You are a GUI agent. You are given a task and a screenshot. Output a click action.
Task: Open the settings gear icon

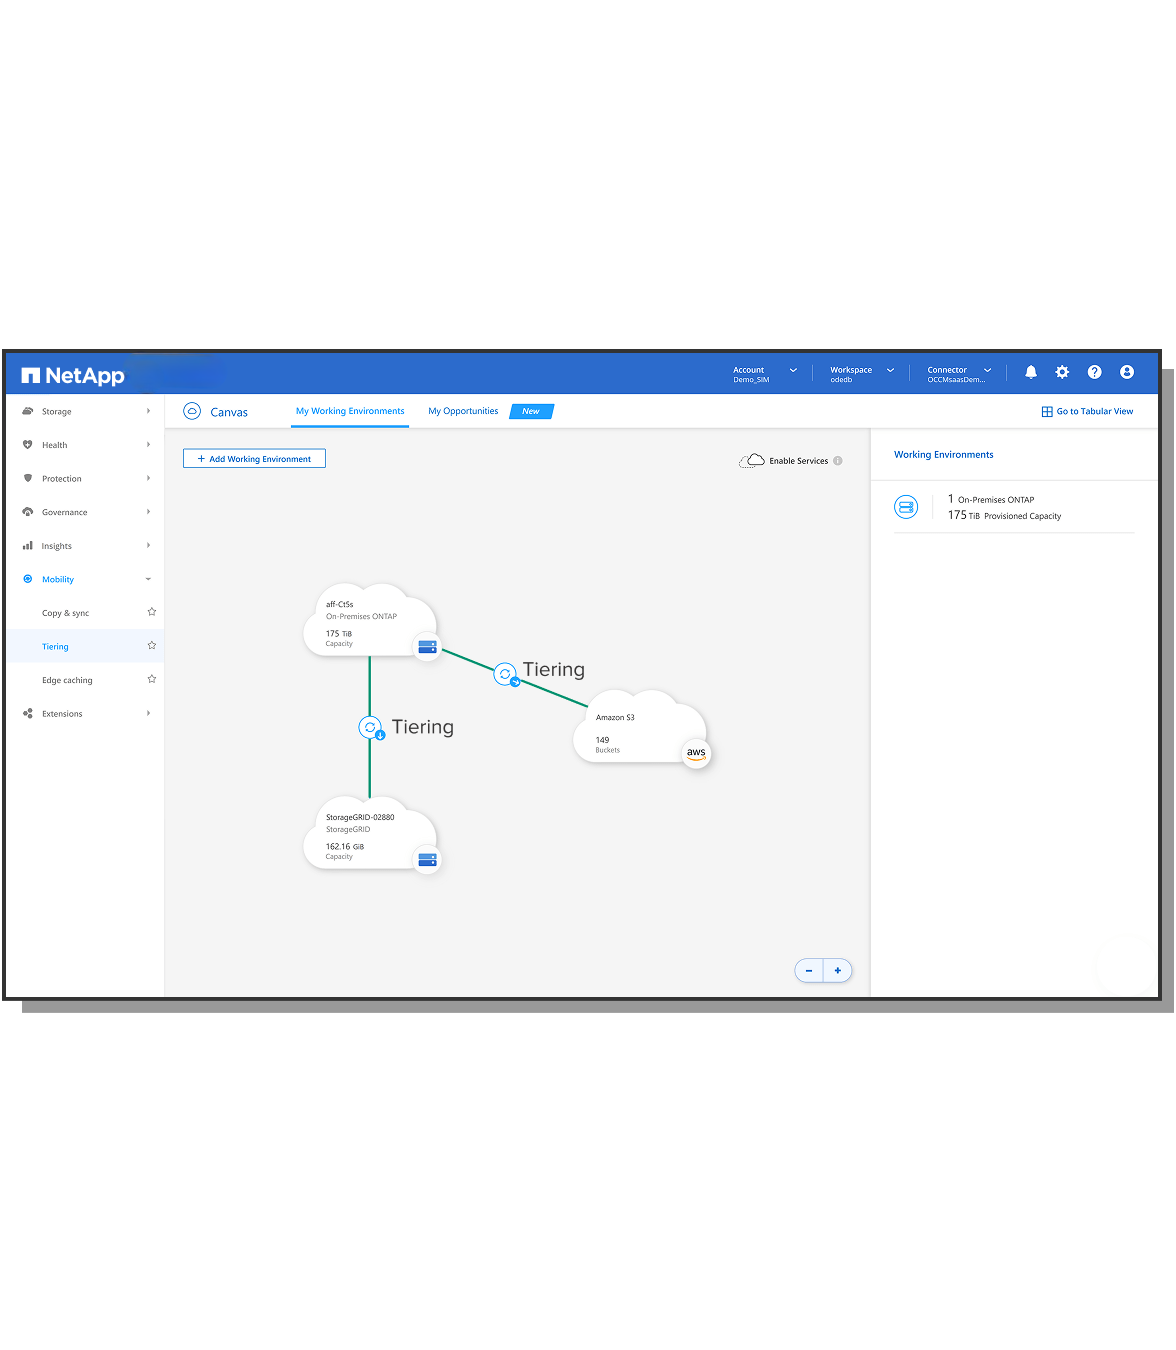pos(1062,372)
